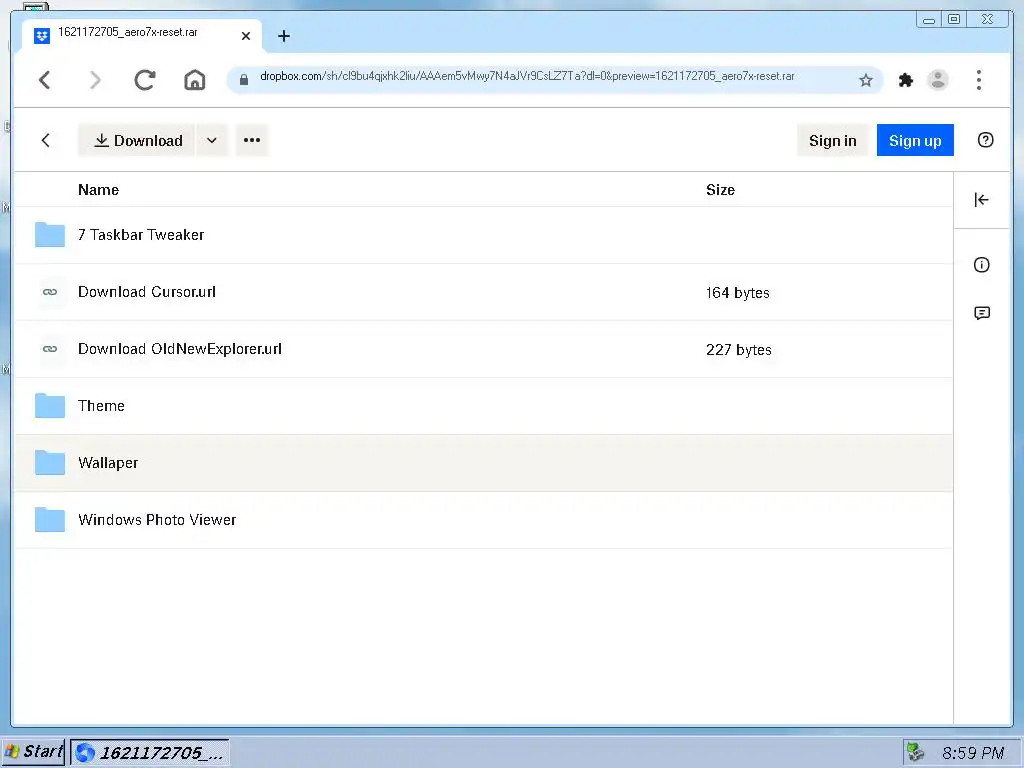Open Download Cursor.url file
Screen dimensions: 1024x768
coord(147,292)
